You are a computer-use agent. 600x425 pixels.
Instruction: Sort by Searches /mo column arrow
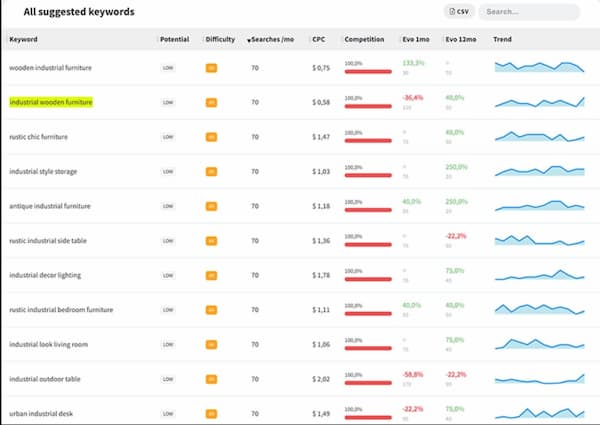tap(248, 40)
